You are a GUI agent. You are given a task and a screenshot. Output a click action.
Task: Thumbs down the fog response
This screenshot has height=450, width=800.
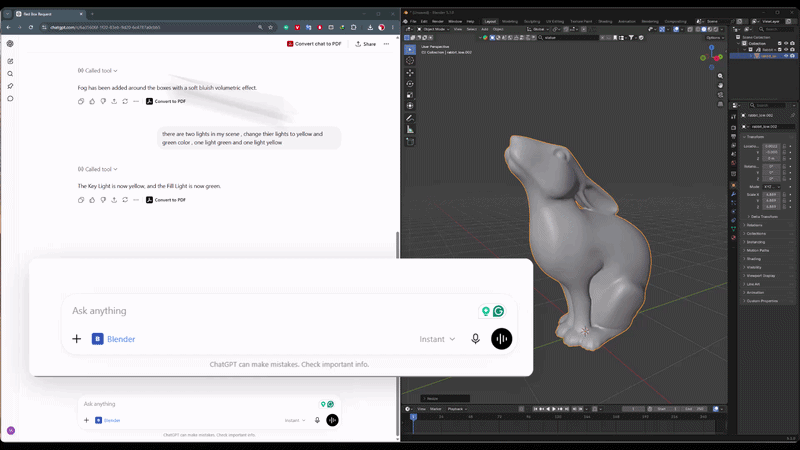103,102
